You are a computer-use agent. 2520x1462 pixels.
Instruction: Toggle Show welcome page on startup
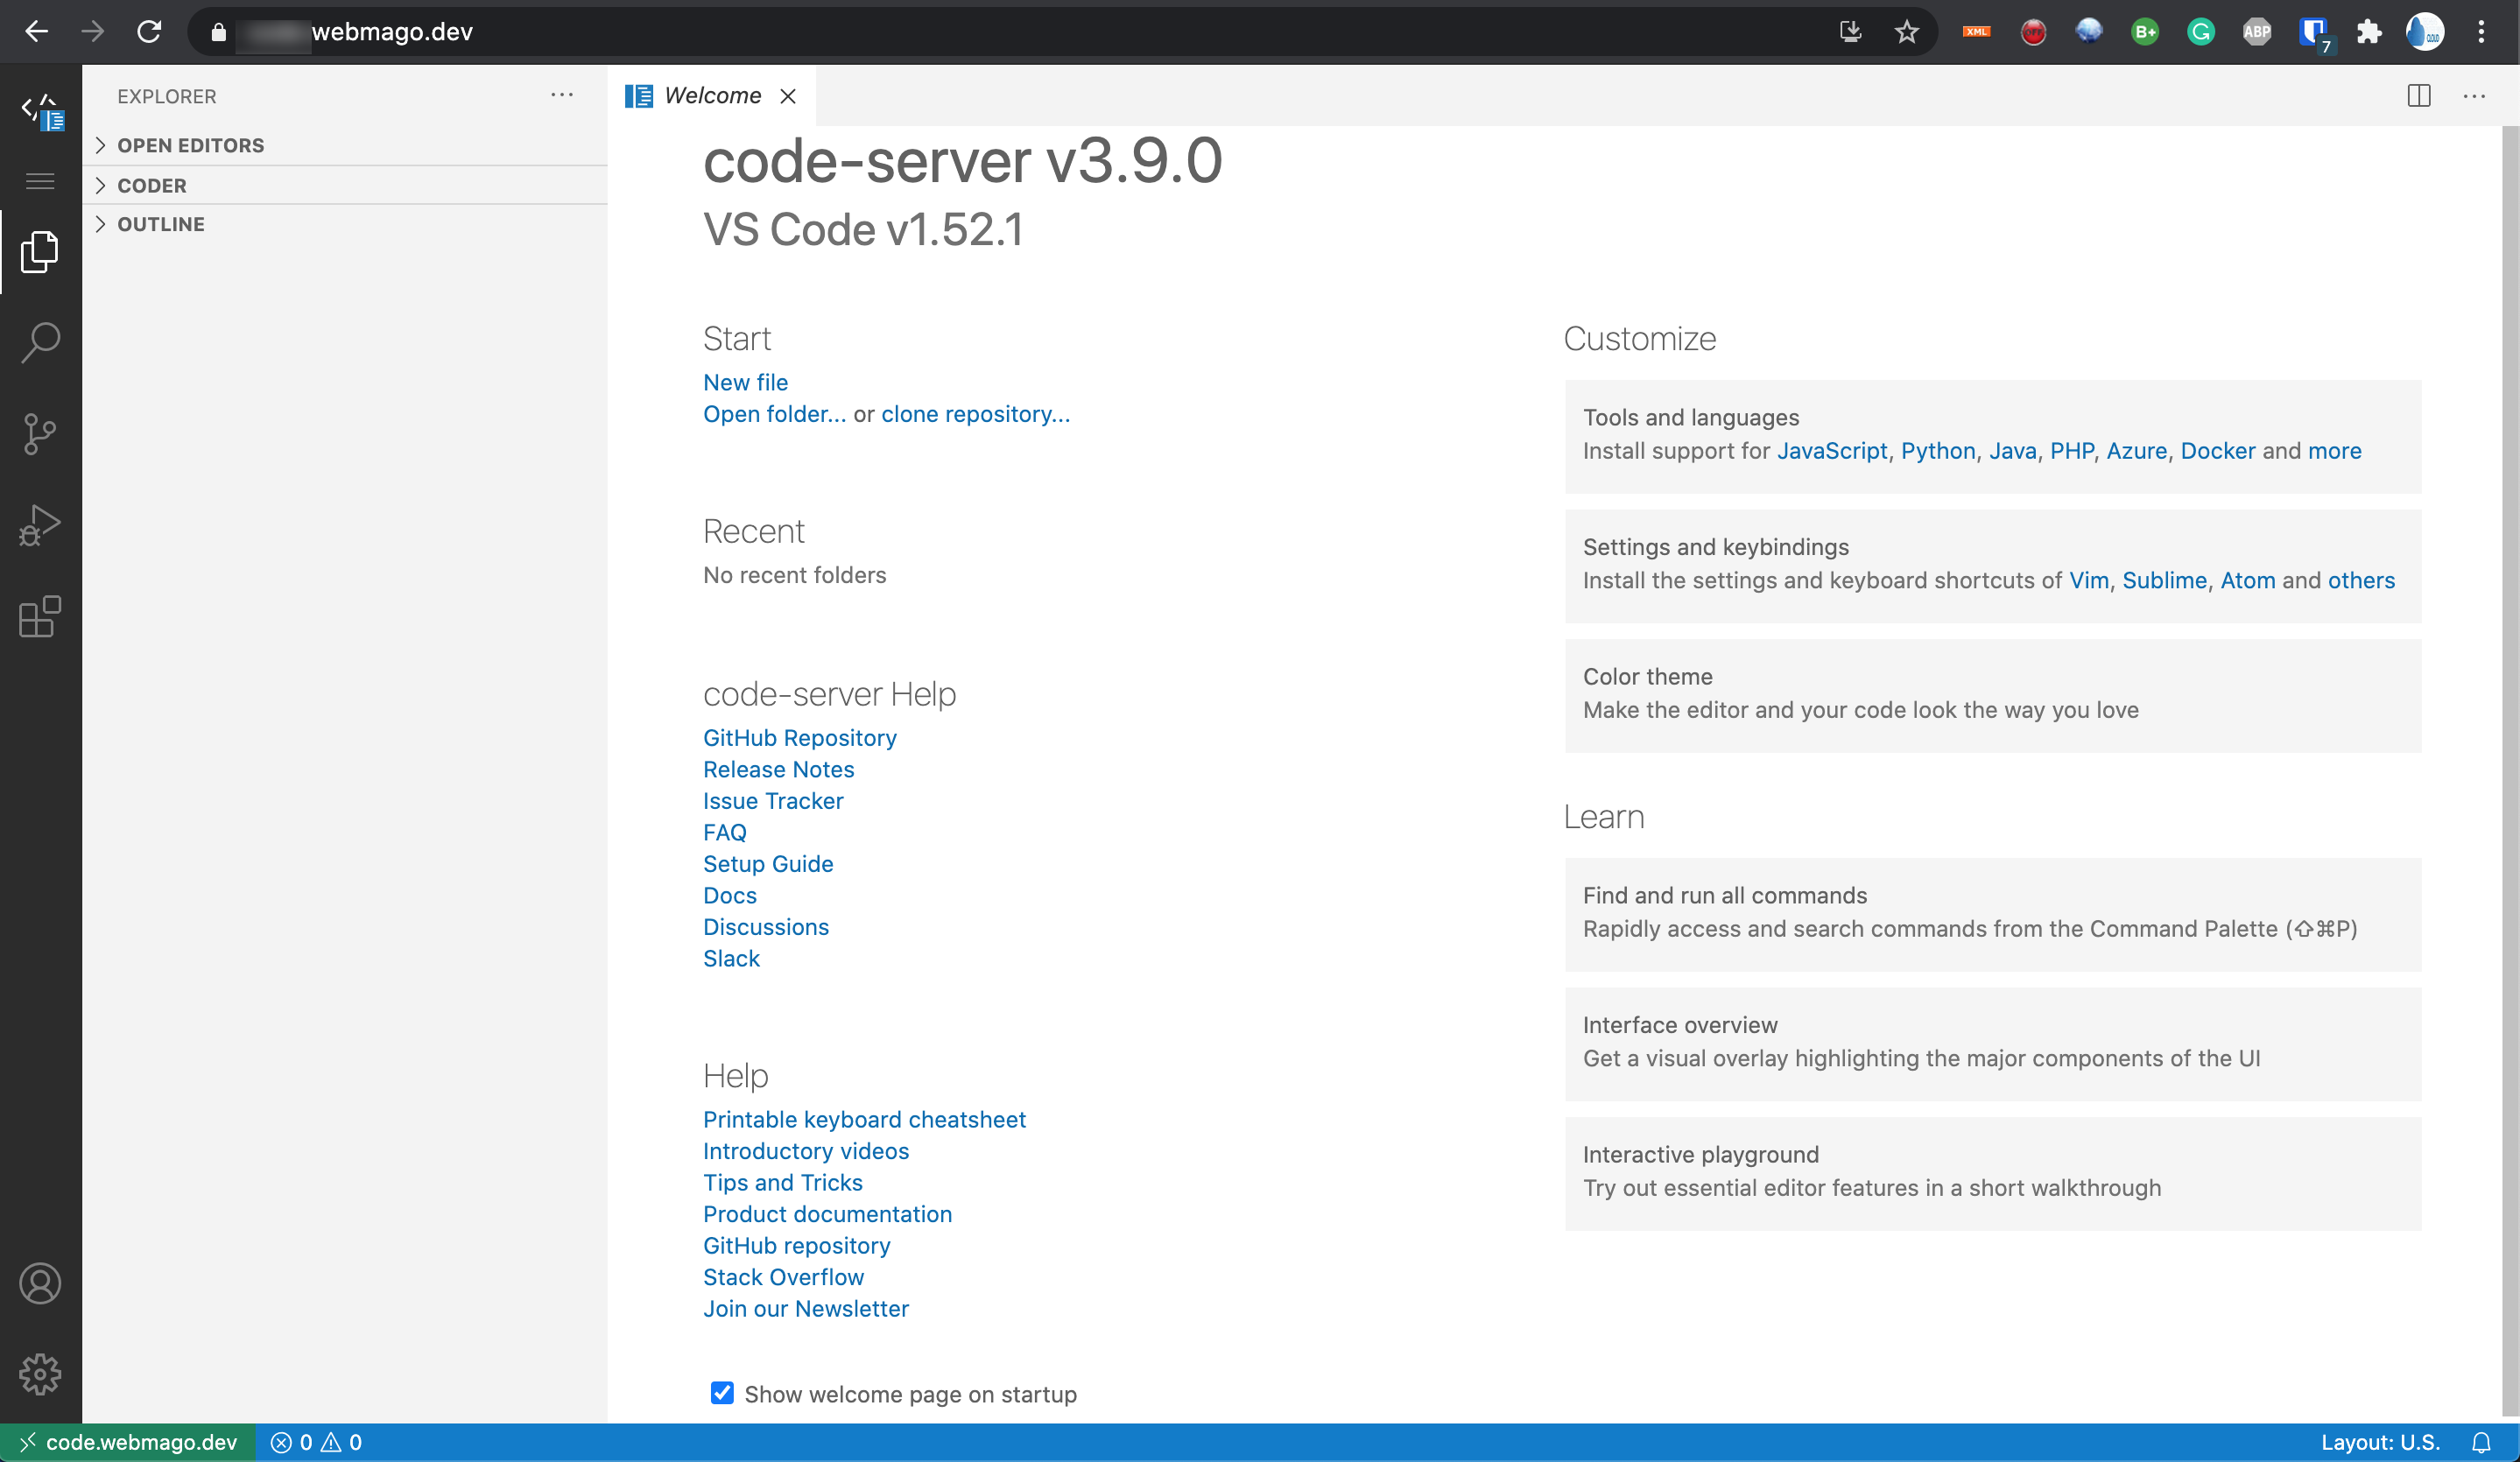[721, 1392]
